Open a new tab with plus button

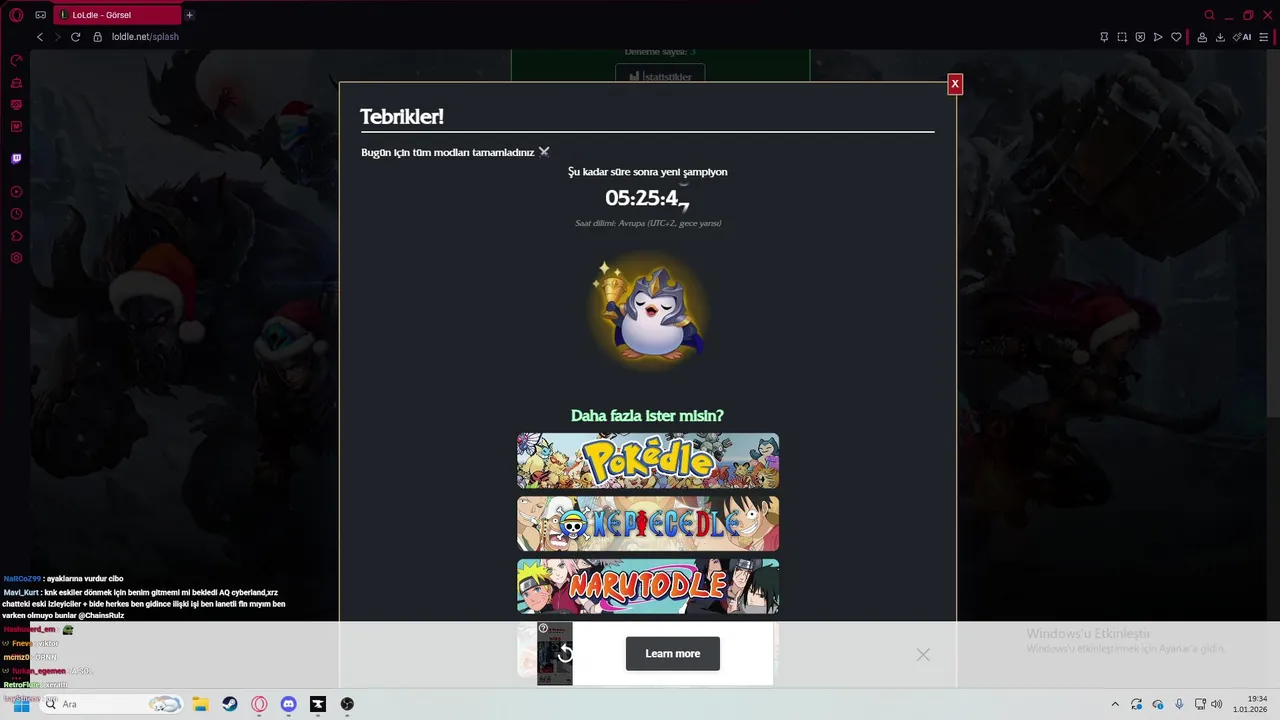[189, 15]
